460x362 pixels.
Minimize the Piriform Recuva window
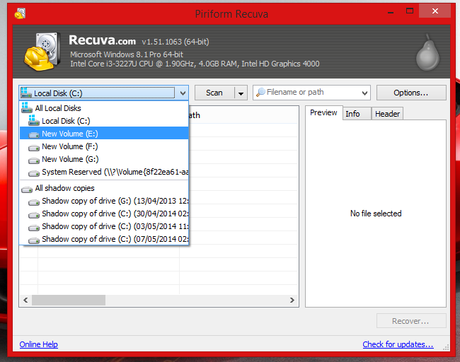[x=391, y=12]
